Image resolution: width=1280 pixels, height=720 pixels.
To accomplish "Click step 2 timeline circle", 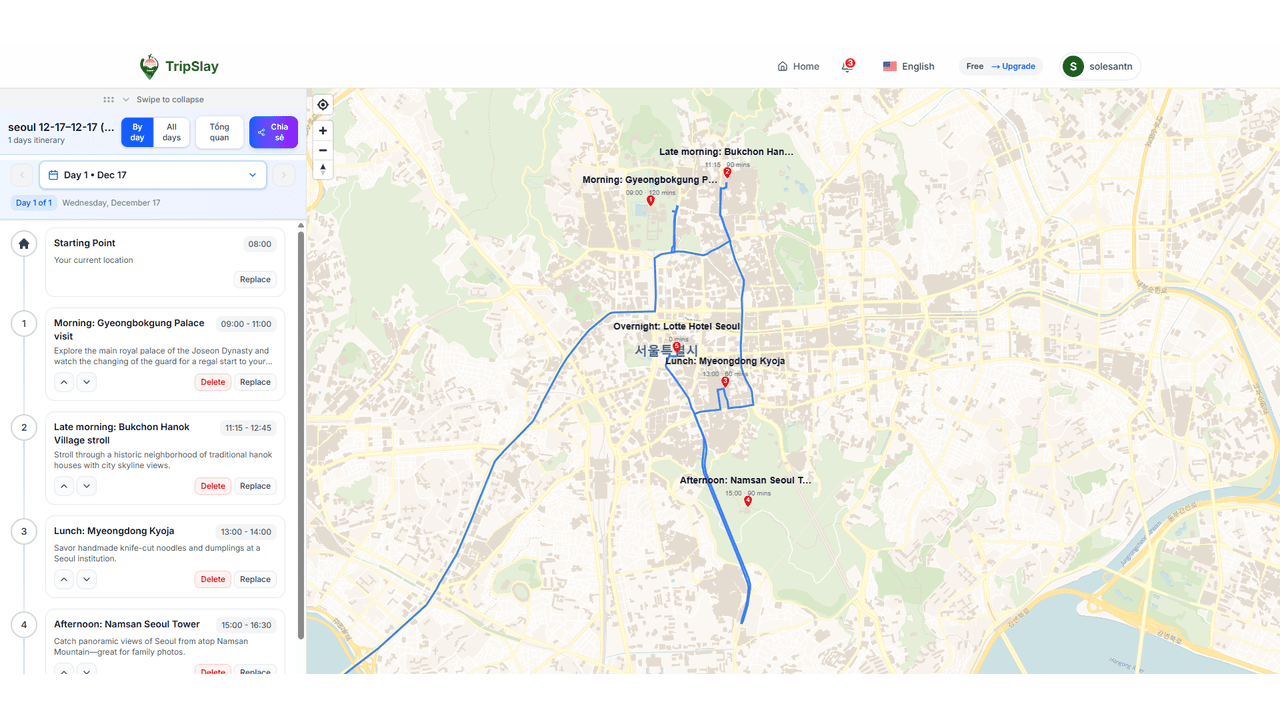I will 24,427.
